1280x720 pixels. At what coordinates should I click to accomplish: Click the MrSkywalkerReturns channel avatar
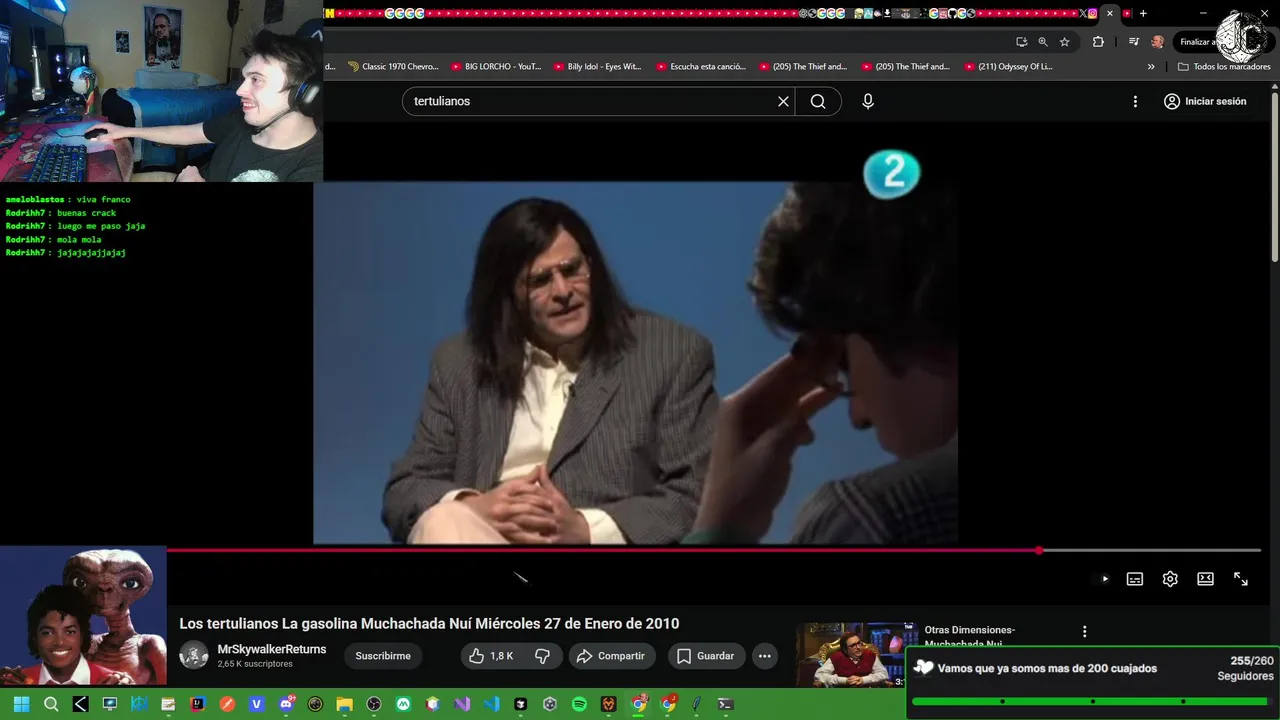[x=194, y=655]
